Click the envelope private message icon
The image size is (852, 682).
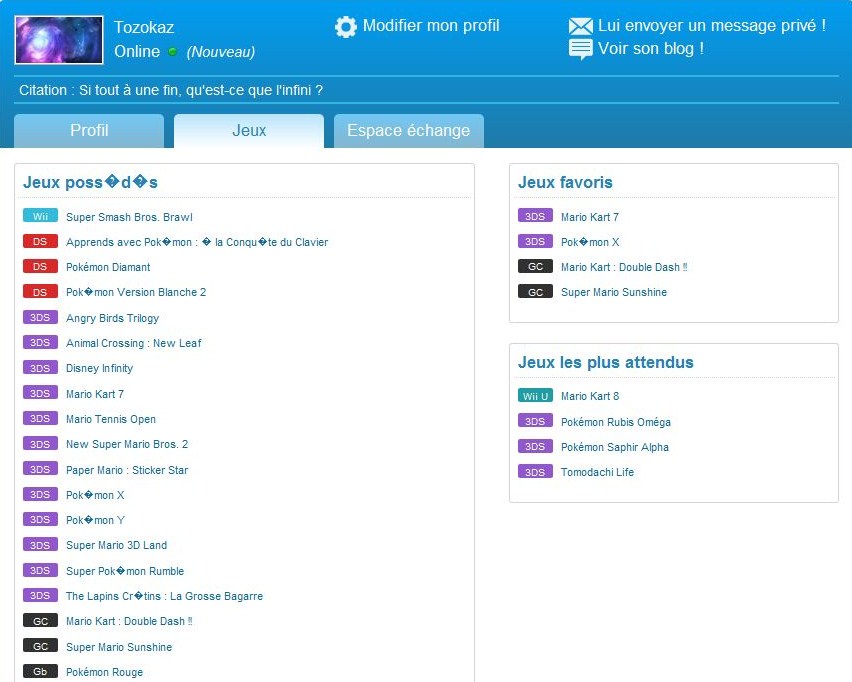point(580,26)
